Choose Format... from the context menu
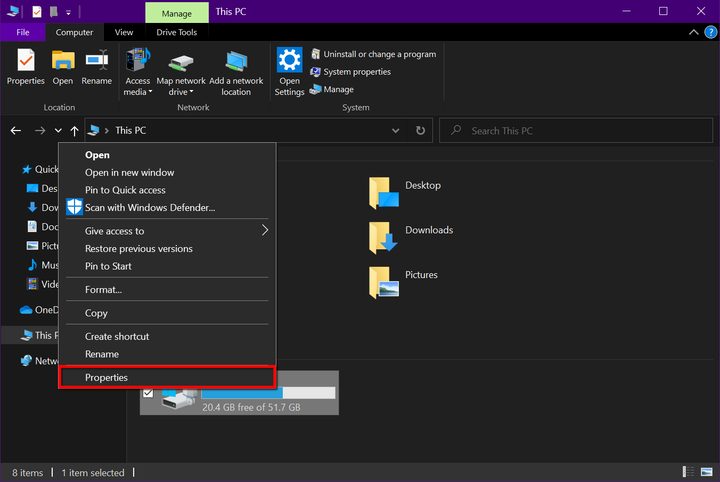Viewport: 720px width, 482px height. [x=167, y=290]
